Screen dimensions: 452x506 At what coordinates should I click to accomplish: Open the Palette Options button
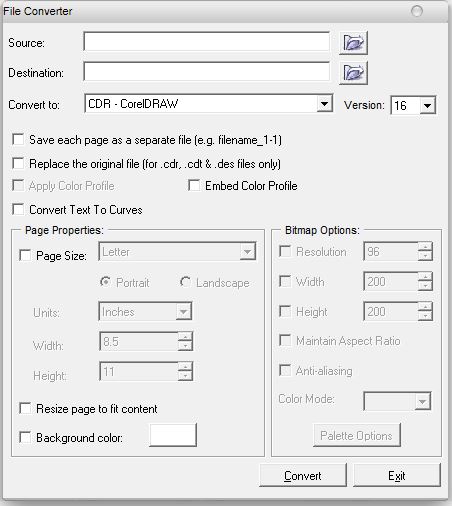pos(357,435)
